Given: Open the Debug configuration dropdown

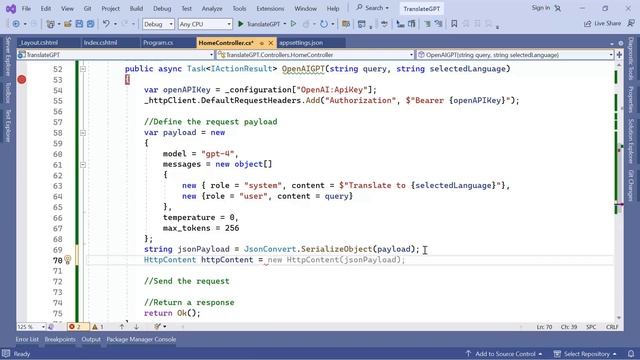Looking at the screenshot, I should coord(158,24).
